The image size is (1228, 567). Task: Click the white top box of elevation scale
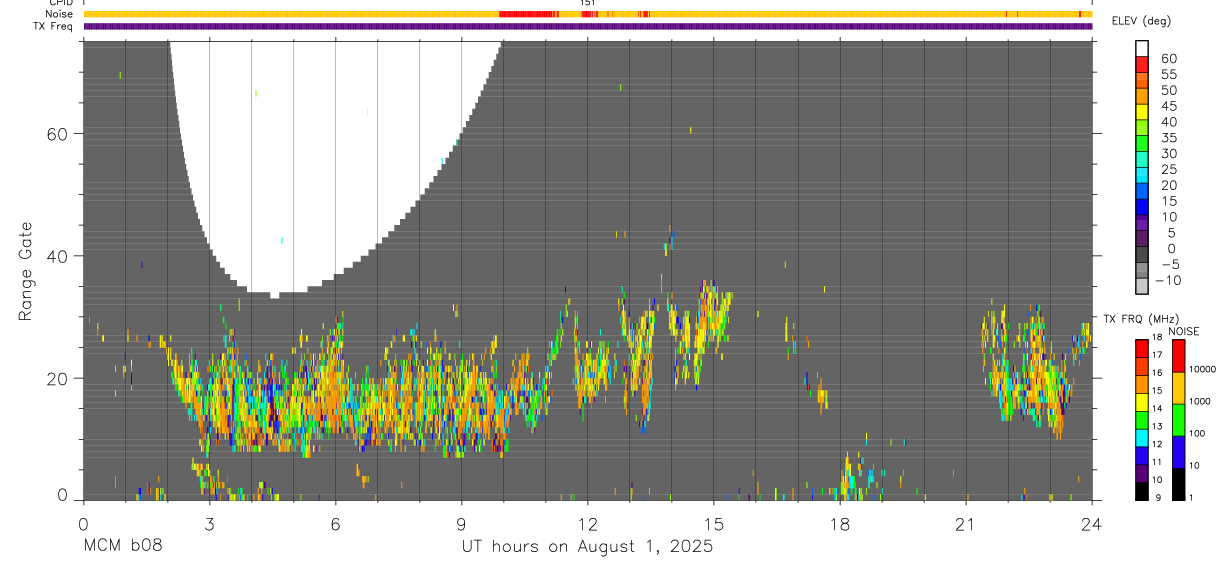1142,46
